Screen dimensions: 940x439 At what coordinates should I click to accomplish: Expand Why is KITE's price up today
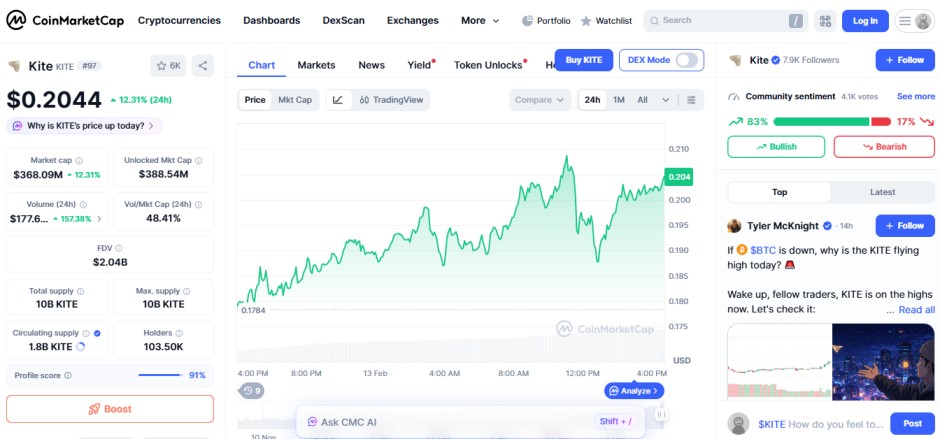click(x=84, y=126)
